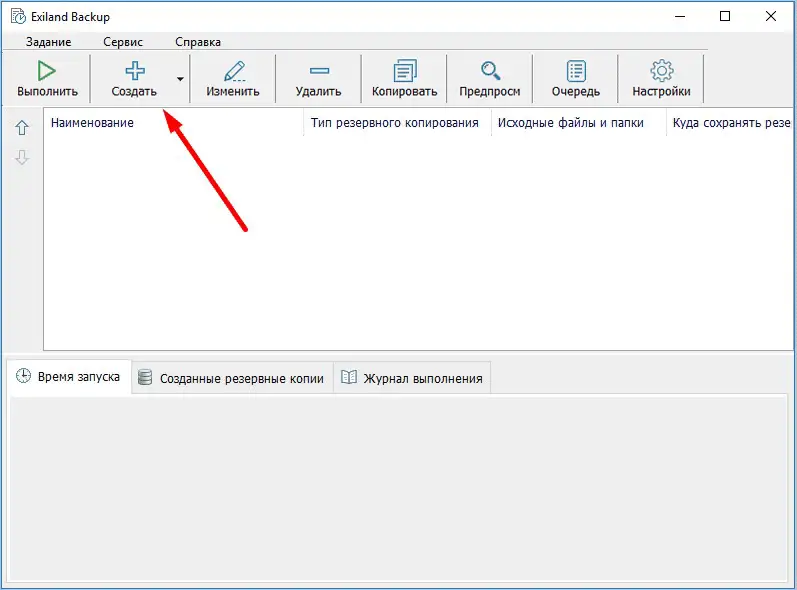Switch to Созданные резервные копии tab

coord(232,379)
